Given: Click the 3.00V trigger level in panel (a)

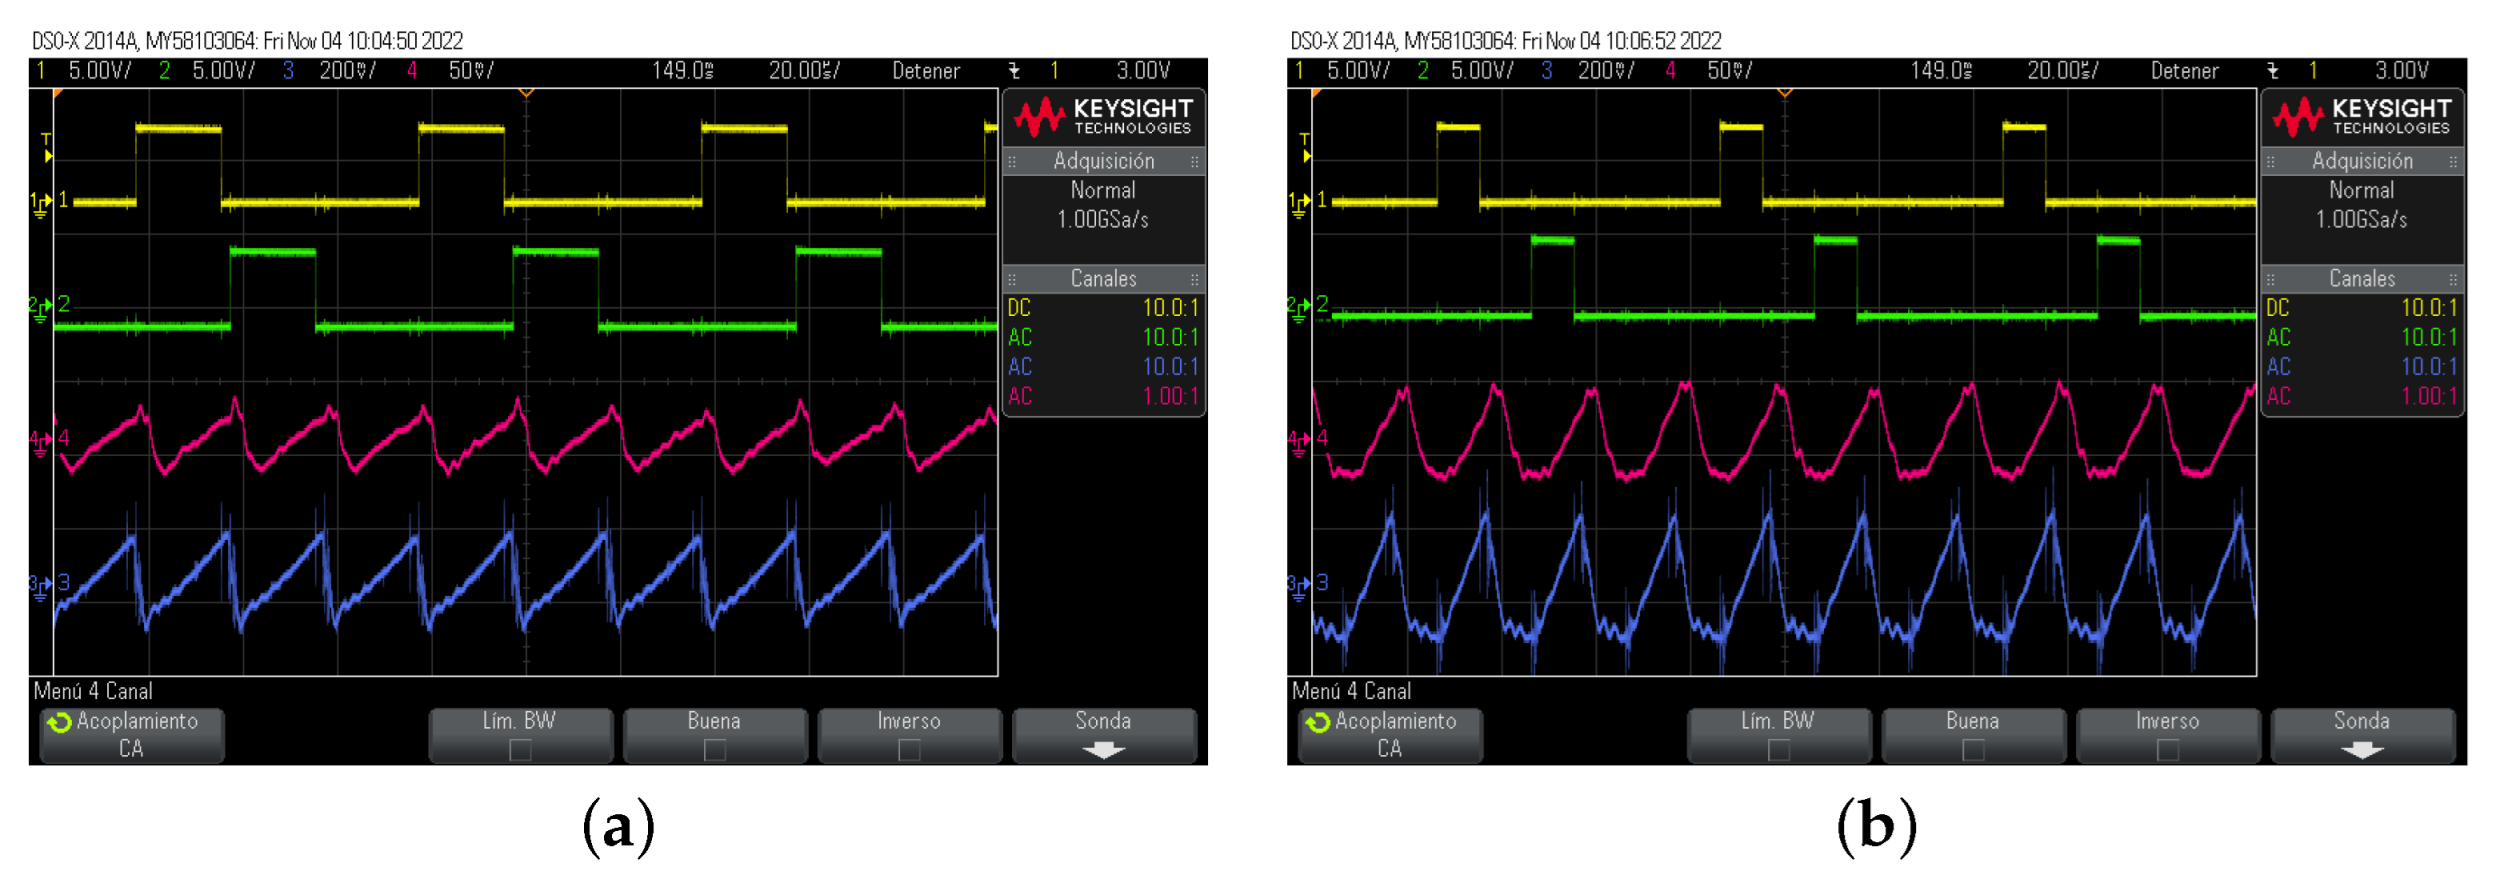Looking at the screenshot, I should tap(1143, 71).
